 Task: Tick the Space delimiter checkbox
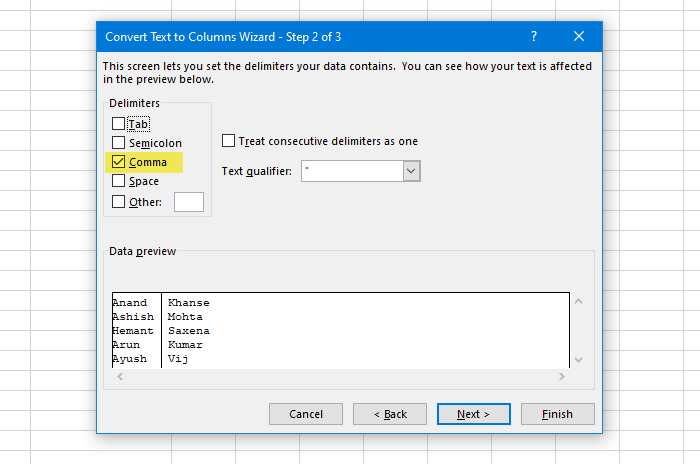click(x=119, y=181)
